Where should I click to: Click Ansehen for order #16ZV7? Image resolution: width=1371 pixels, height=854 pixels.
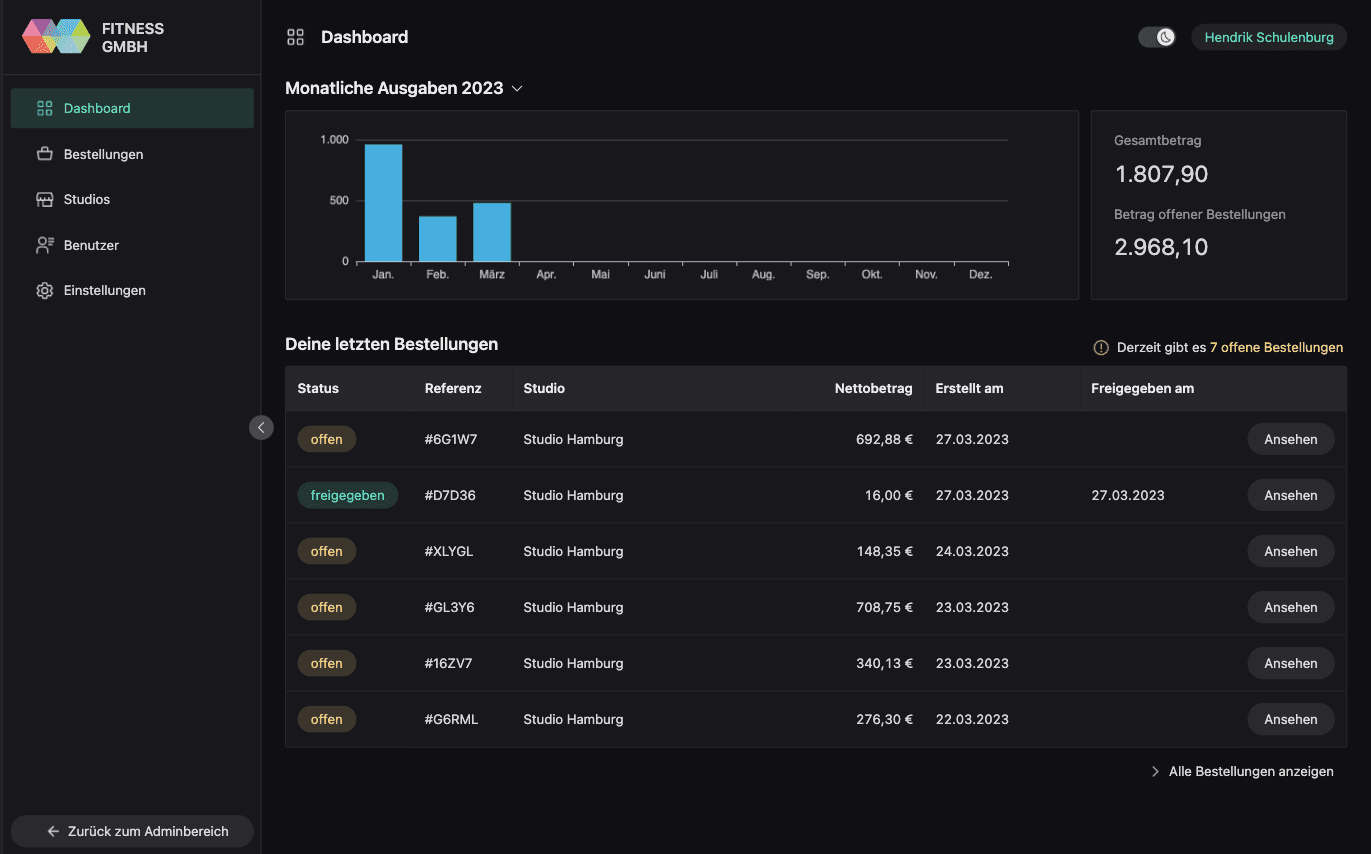[1291, 663]
